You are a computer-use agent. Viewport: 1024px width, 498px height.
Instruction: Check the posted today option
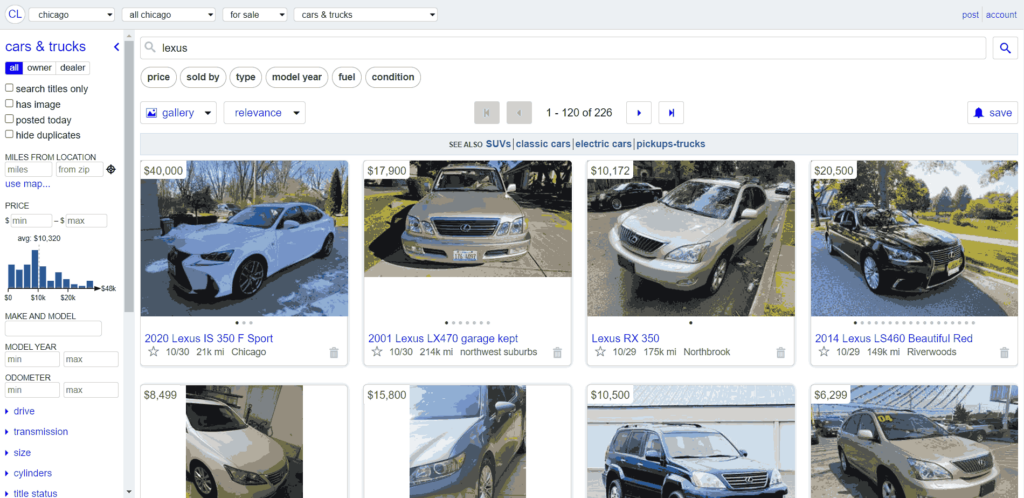coord(9,119)
